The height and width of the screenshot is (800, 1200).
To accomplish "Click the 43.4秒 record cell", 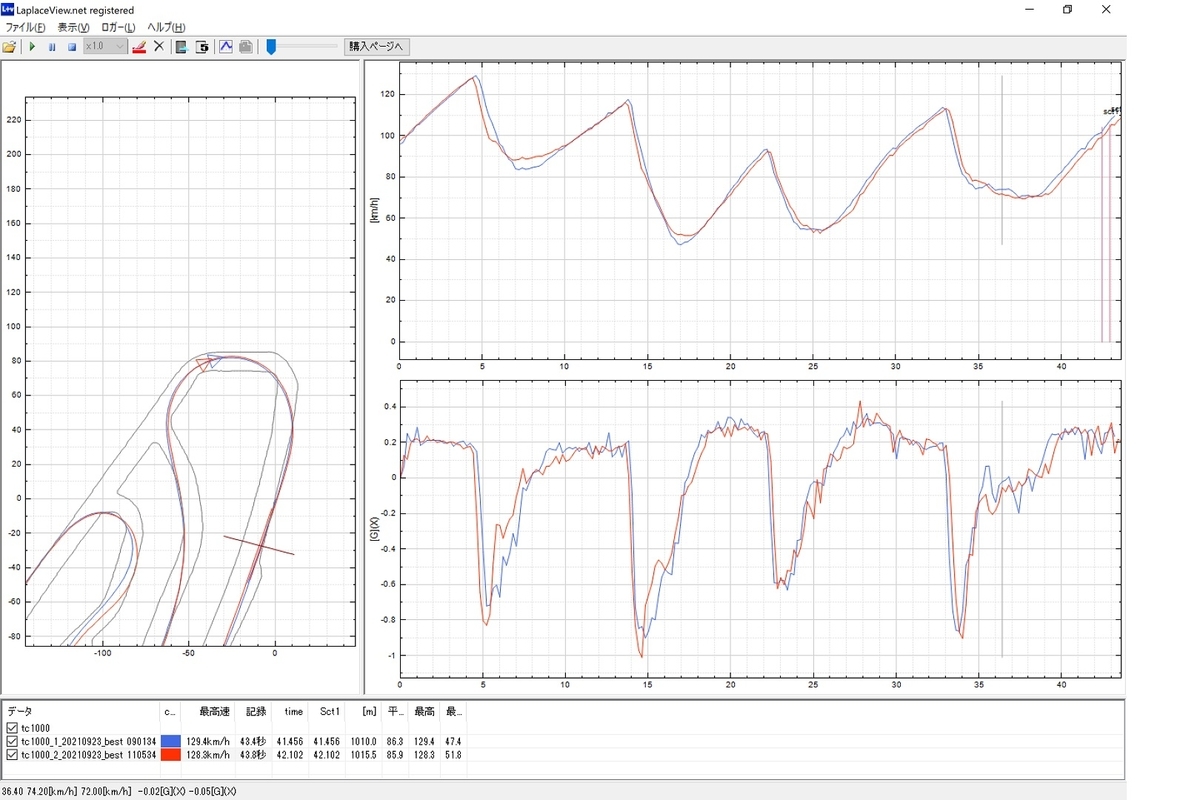I will point(253,741).
